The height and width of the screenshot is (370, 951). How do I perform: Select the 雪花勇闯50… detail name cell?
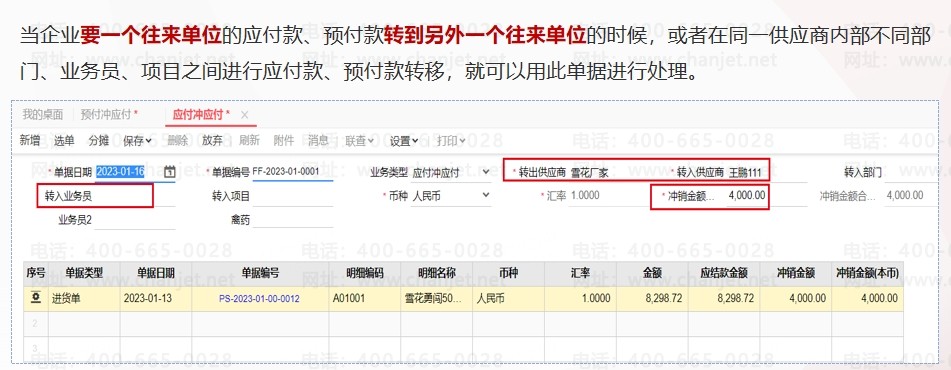437,298
